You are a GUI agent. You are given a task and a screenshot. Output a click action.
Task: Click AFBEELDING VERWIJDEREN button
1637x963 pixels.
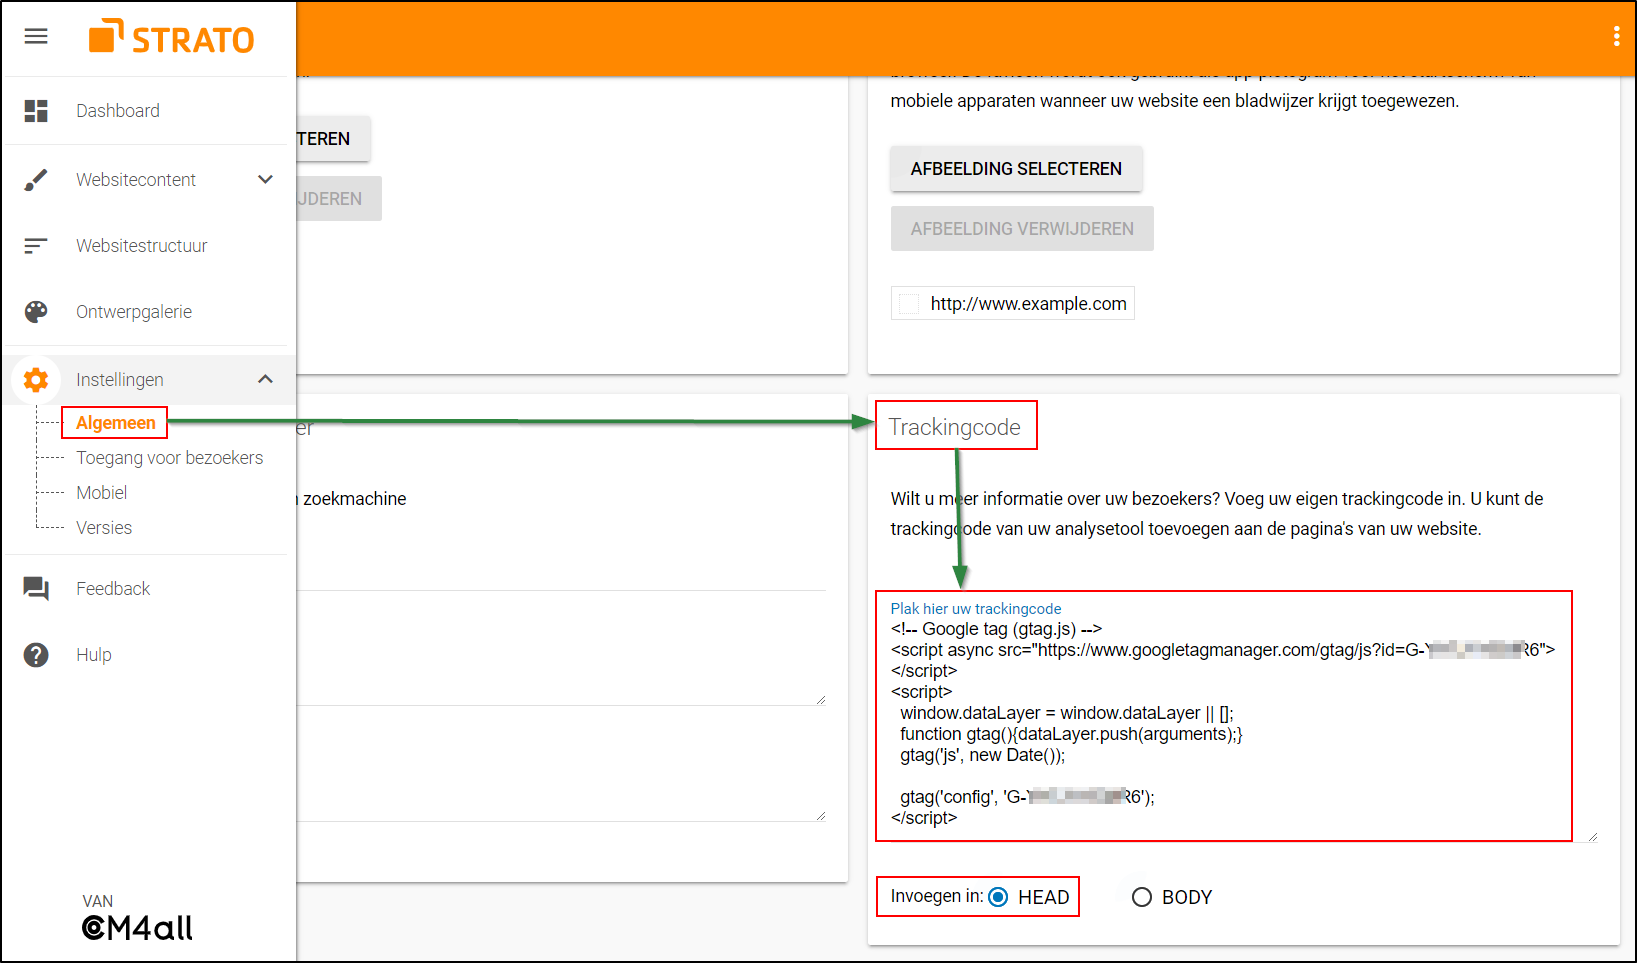pos(1021,228)
